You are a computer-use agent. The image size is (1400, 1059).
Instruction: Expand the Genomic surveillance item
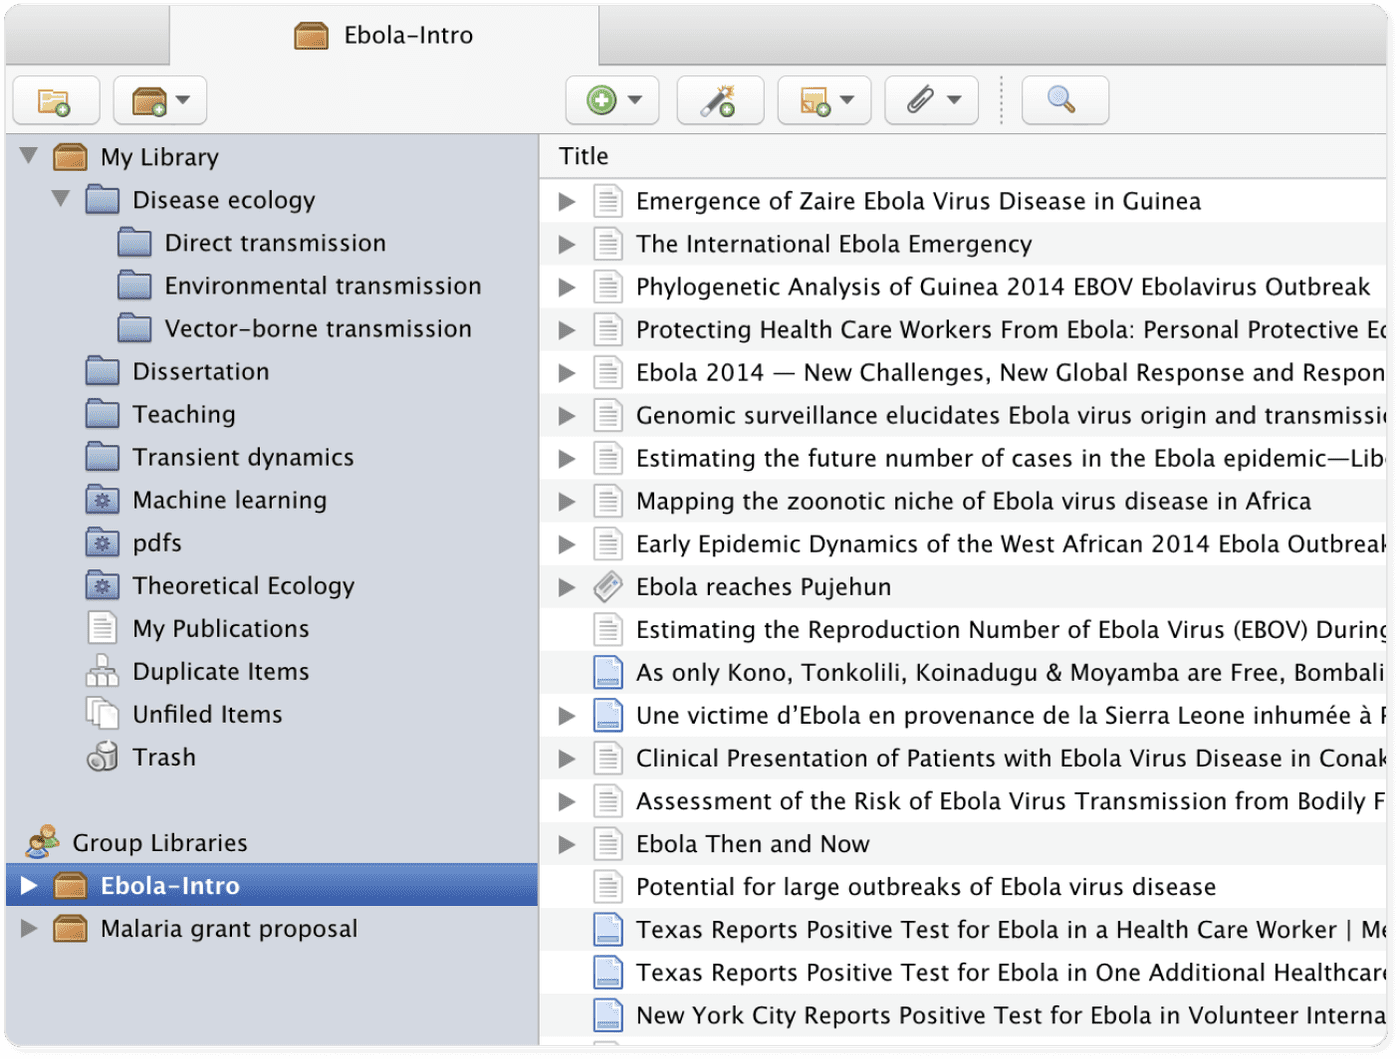click(x=567, y=415)
